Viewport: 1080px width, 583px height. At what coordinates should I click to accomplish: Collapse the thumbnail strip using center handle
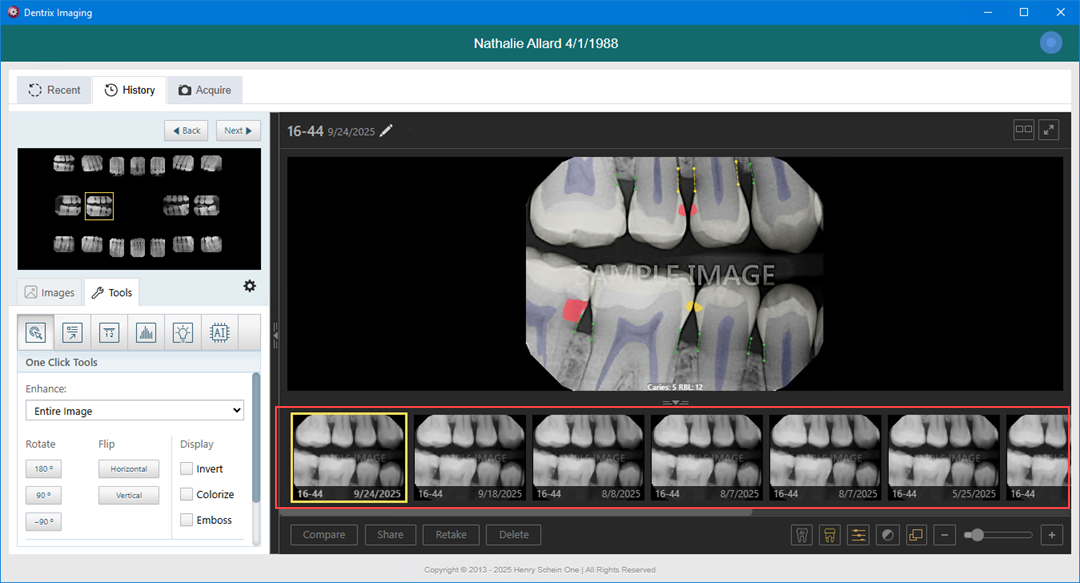click(675, 402)
